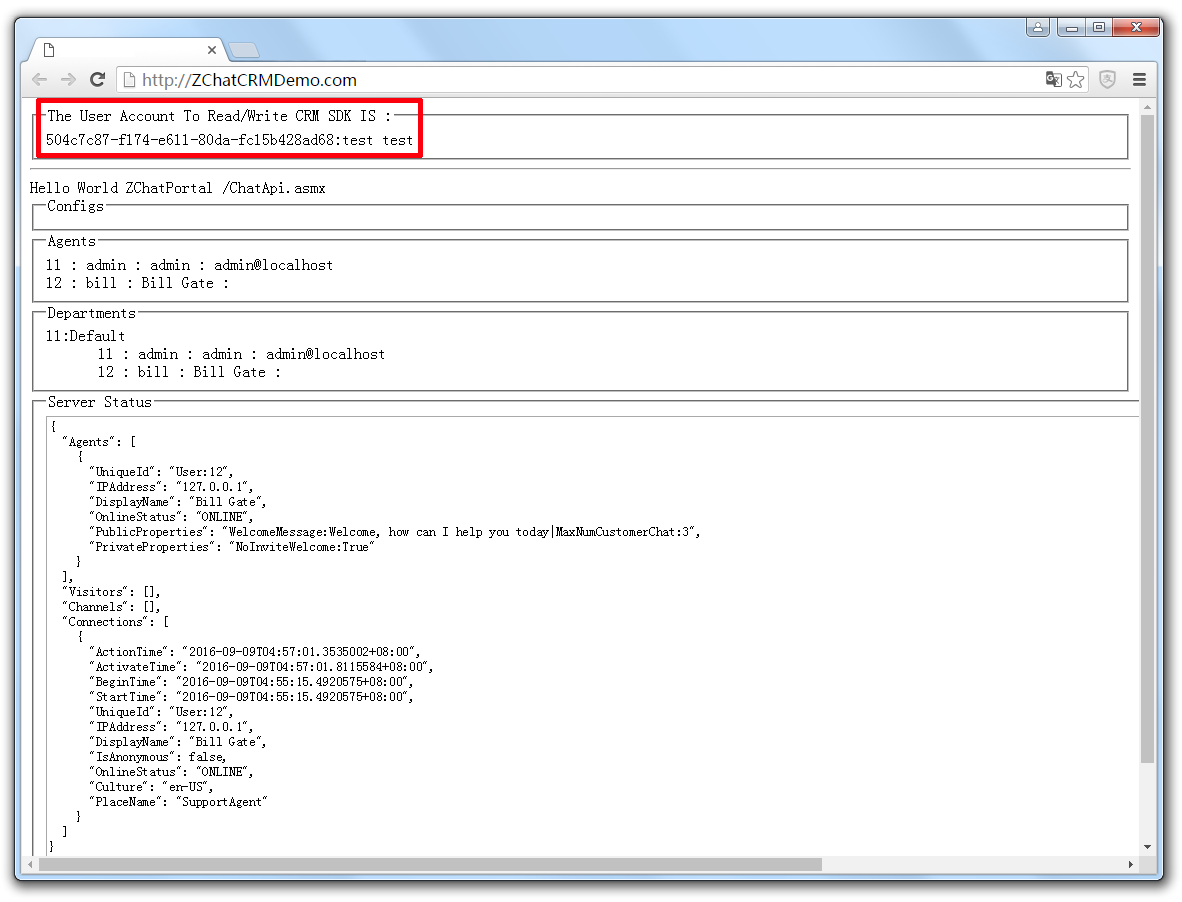
Task: Click the vertical scrollbar thumb
Action: pyautogui.click(x=1147, y=439)
